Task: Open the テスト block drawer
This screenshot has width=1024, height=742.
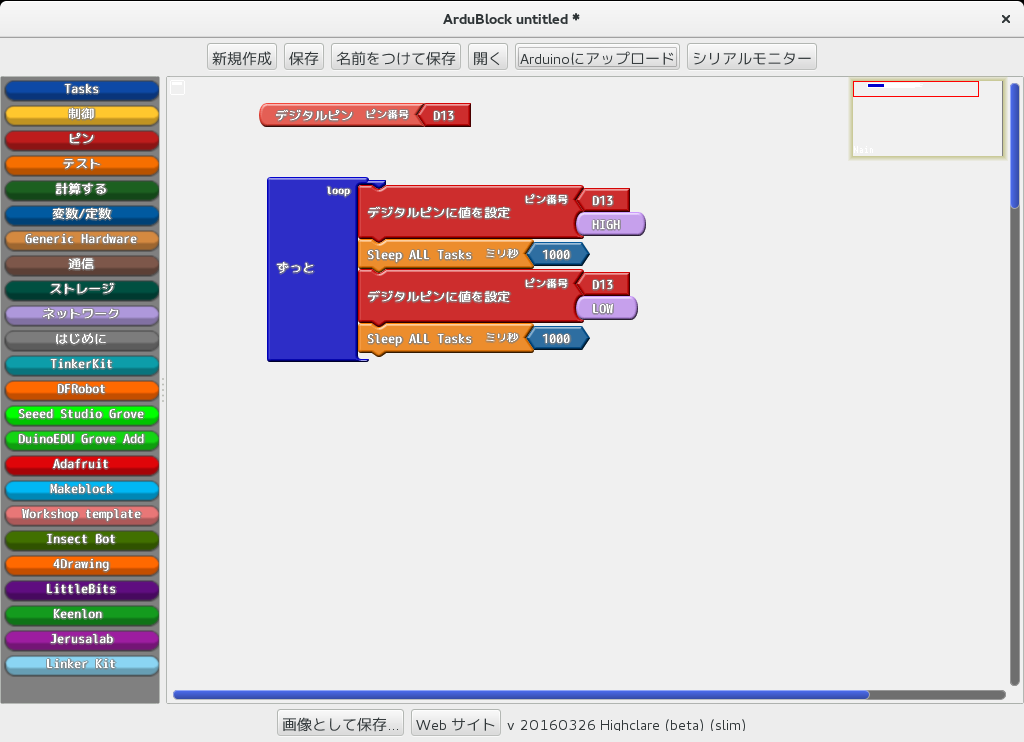Action: click(82, 165)
